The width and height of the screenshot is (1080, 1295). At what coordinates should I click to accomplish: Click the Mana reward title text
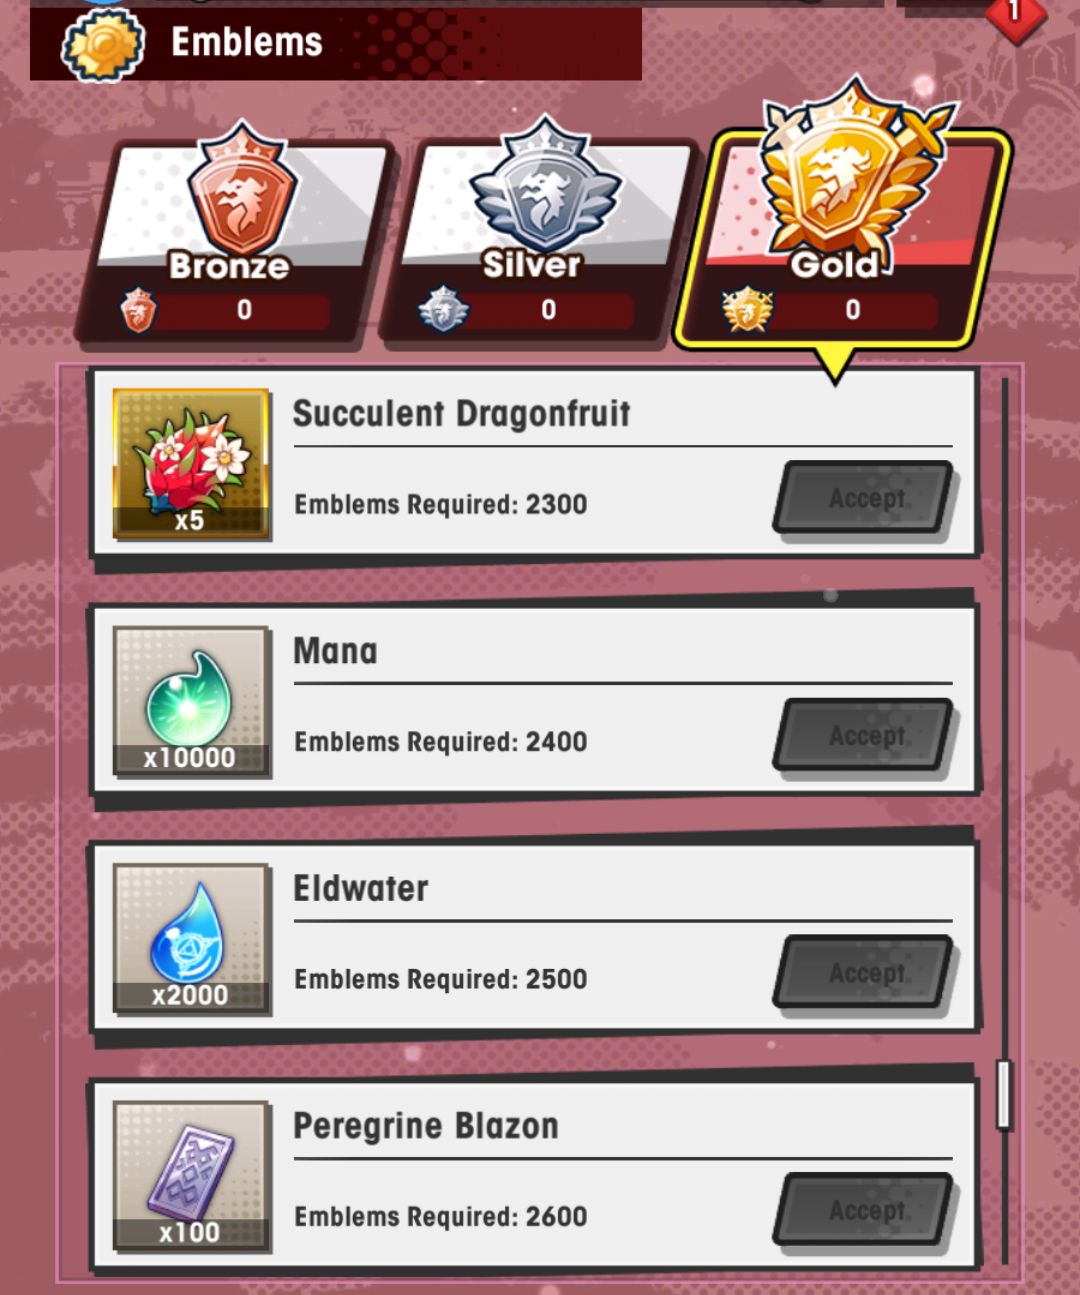335,651
